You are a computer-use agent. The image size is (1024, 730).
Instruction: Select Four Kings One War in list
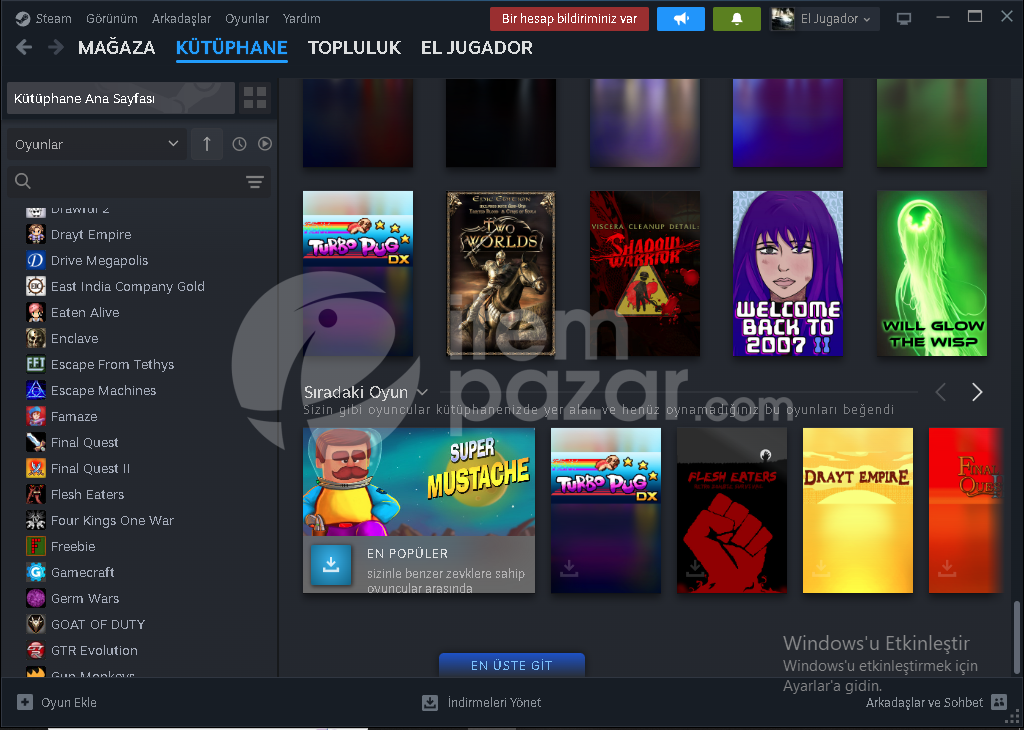(x=112, y=520)
